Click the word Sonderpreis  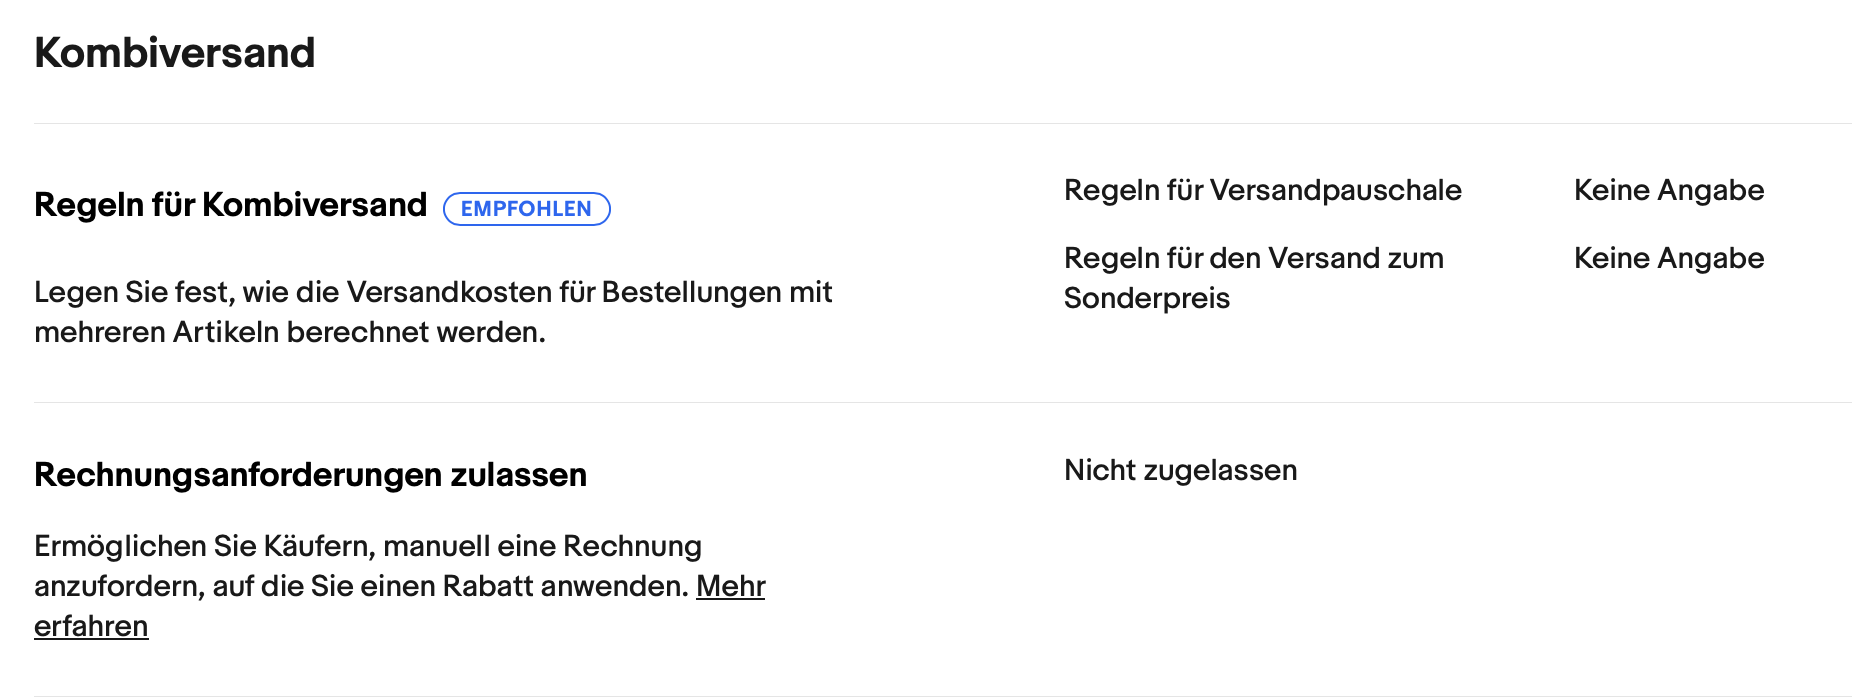[x=1146, y=298]
